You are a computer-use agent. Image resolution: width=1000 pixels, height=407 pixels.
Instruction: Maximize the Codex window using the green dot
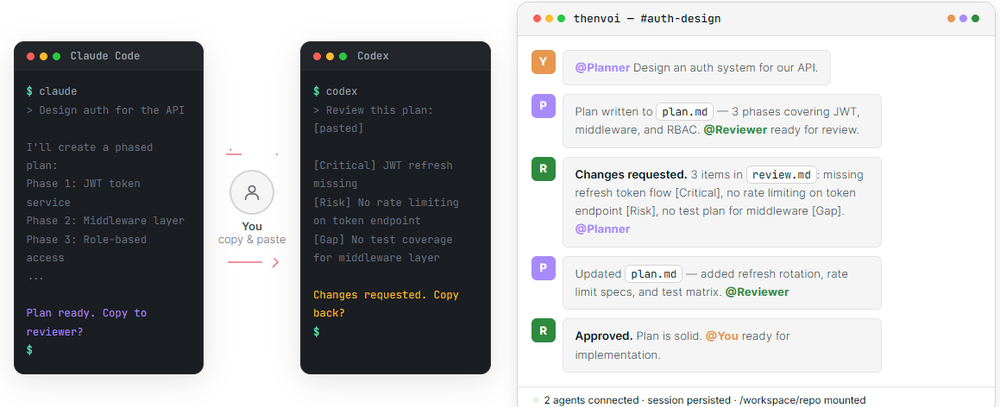343,56
